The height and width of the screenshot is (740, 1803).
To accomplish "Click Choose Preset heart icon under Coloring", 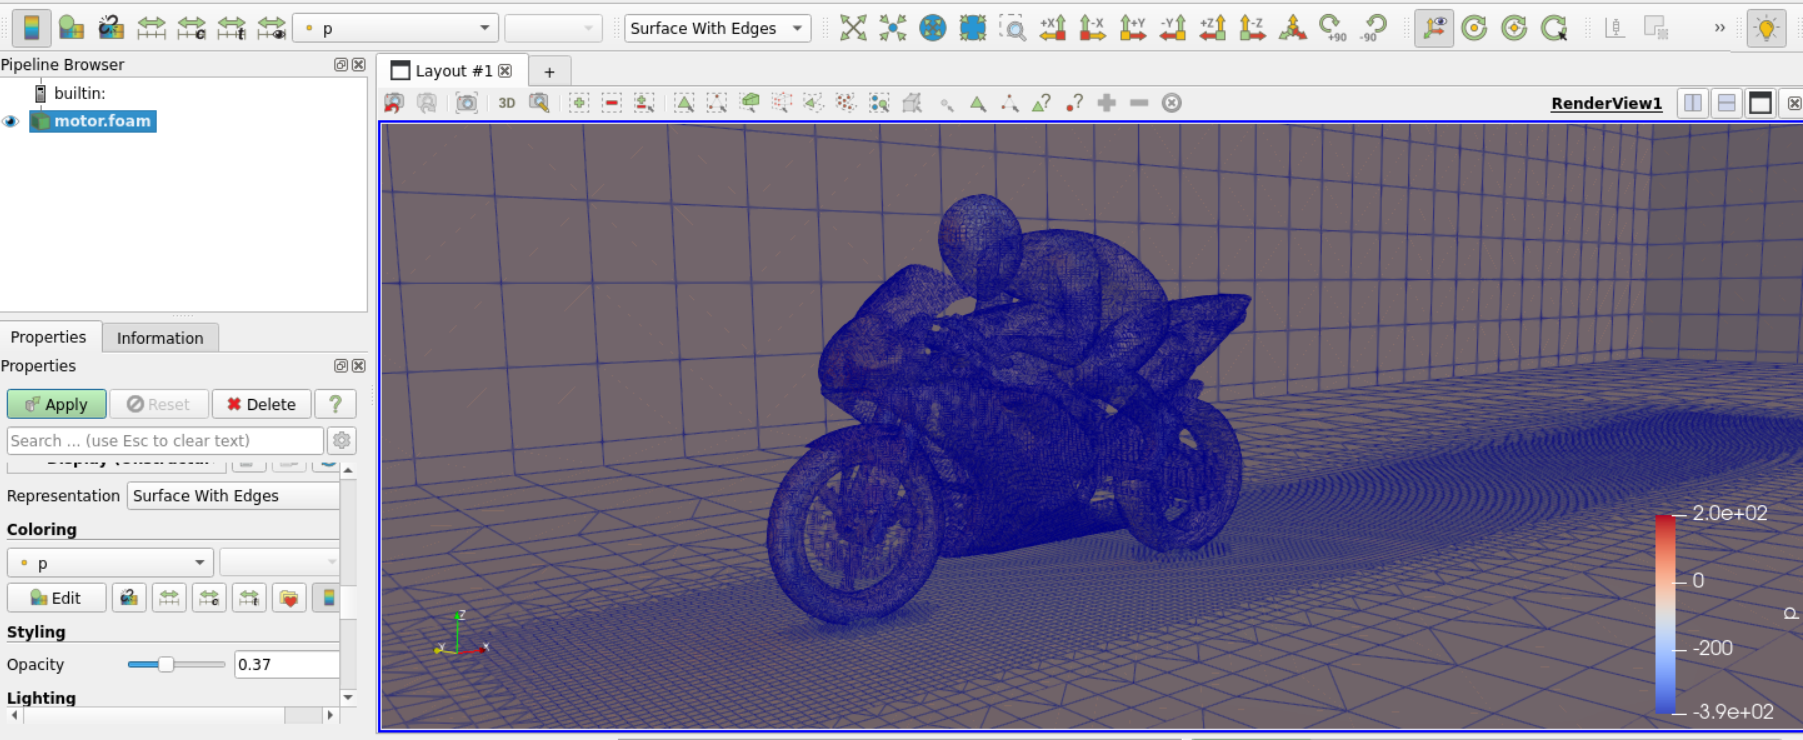I will (x=289, y=598).
